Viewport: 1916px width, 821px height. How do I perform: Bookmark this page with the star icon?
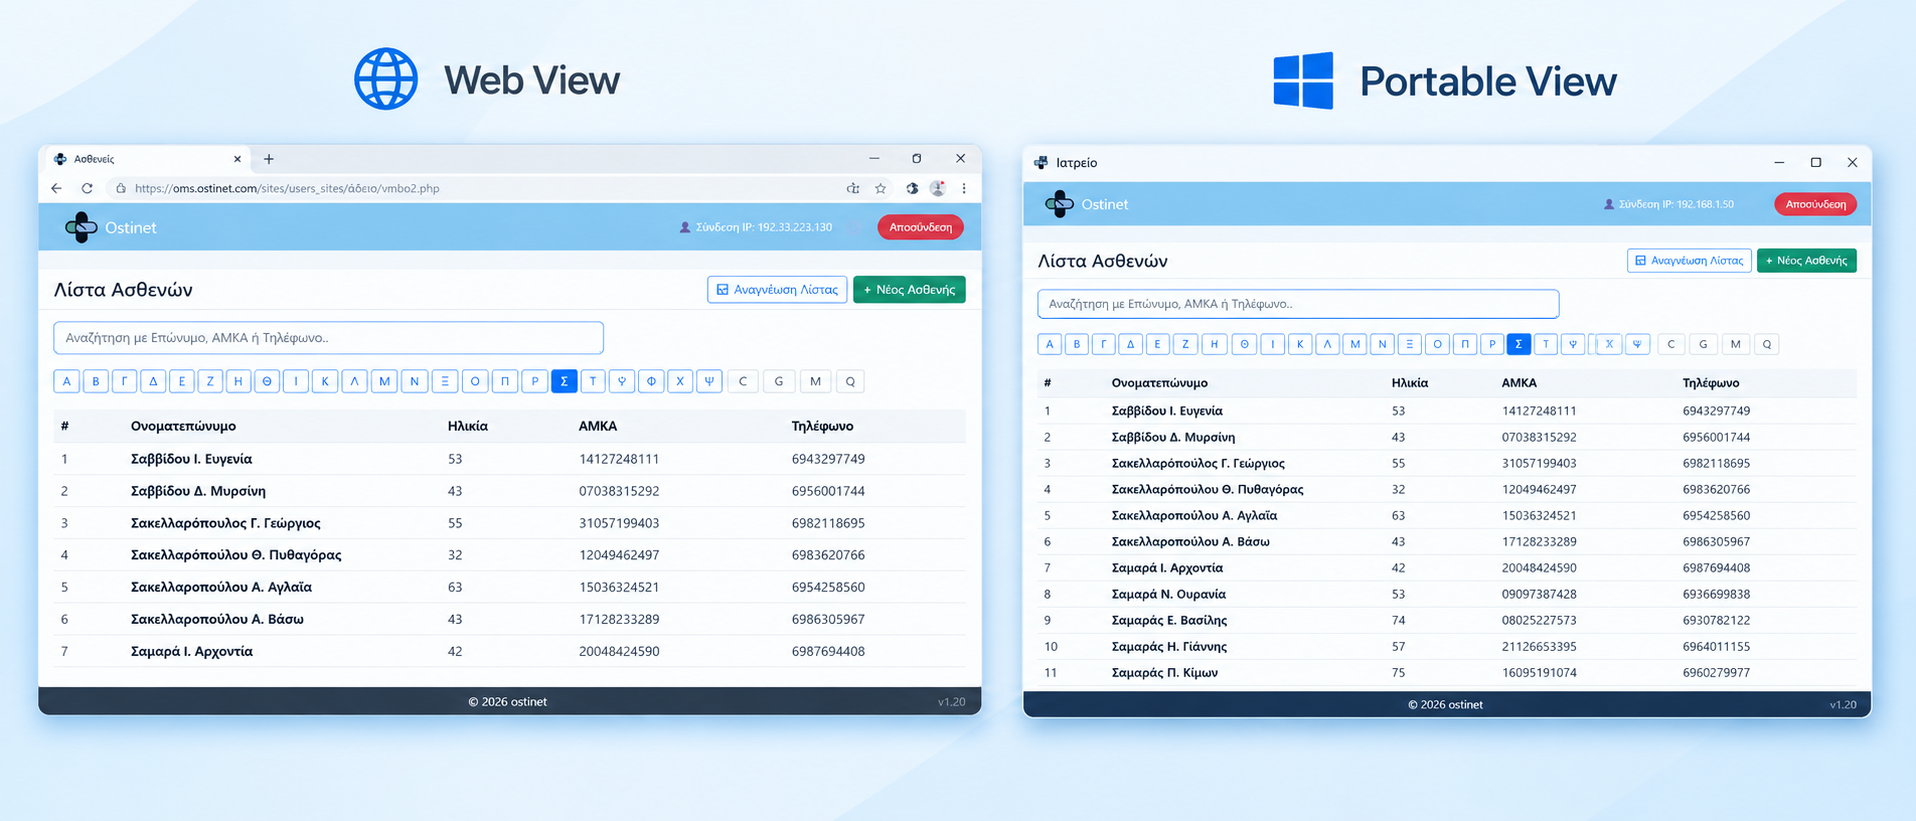point(880,188)
